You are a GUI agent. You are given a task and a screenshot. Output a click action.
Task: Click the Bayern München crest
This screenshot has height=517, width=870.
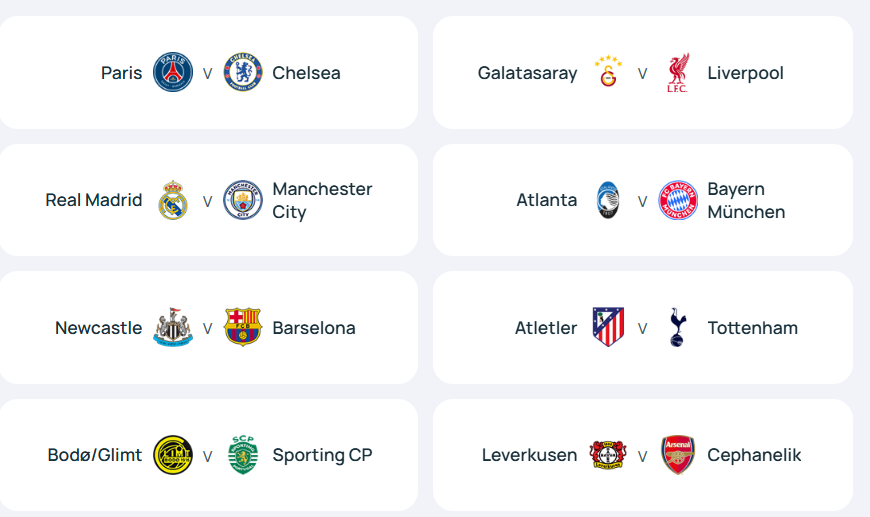point(678,200)
